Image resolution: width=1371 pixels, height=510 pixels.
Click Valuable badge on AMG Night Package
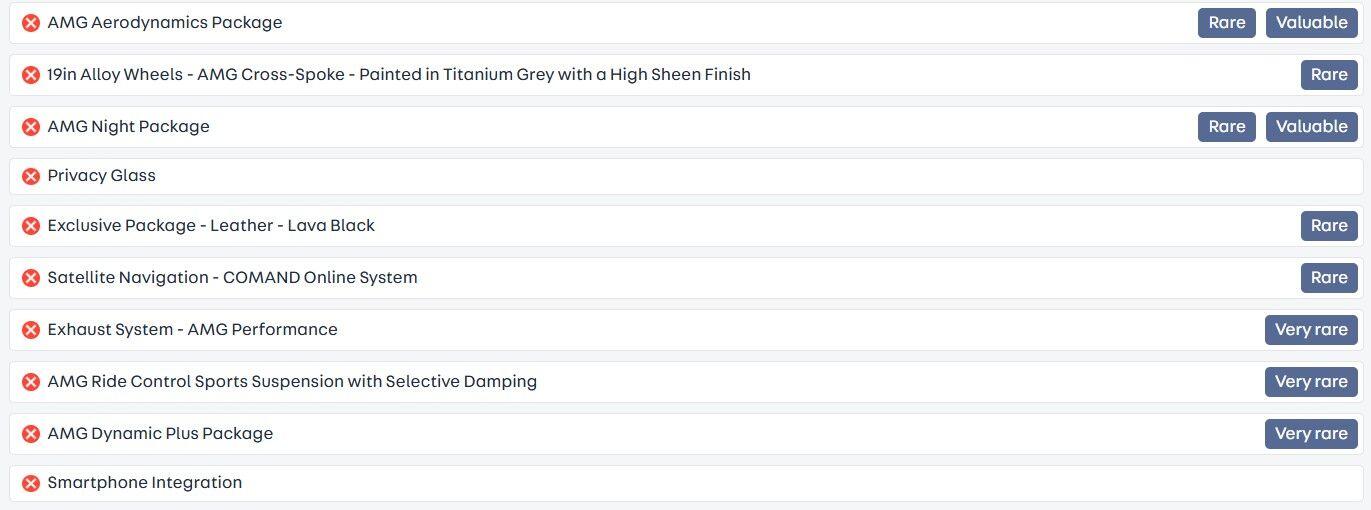1311,127
